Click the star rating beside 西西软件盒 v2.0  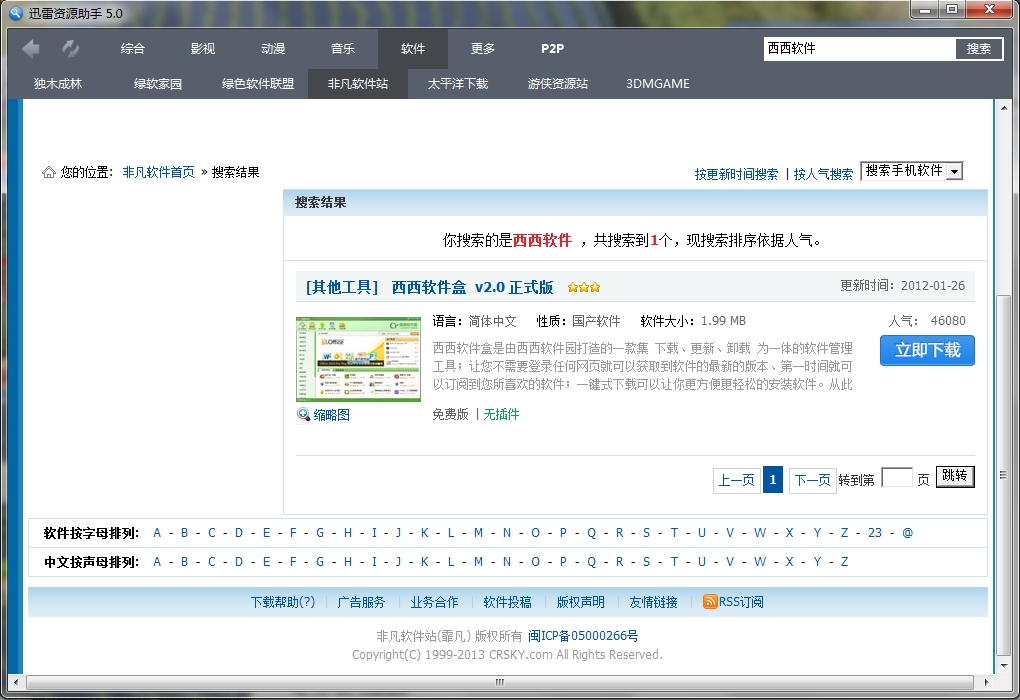tap(583, 285)
